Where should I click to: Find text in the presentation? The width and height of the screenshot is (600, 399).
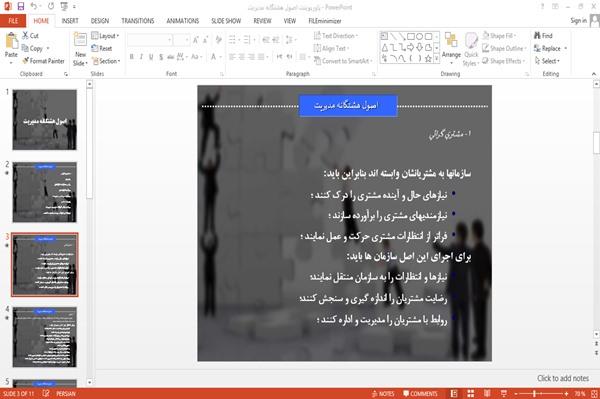tap(543, 36)
